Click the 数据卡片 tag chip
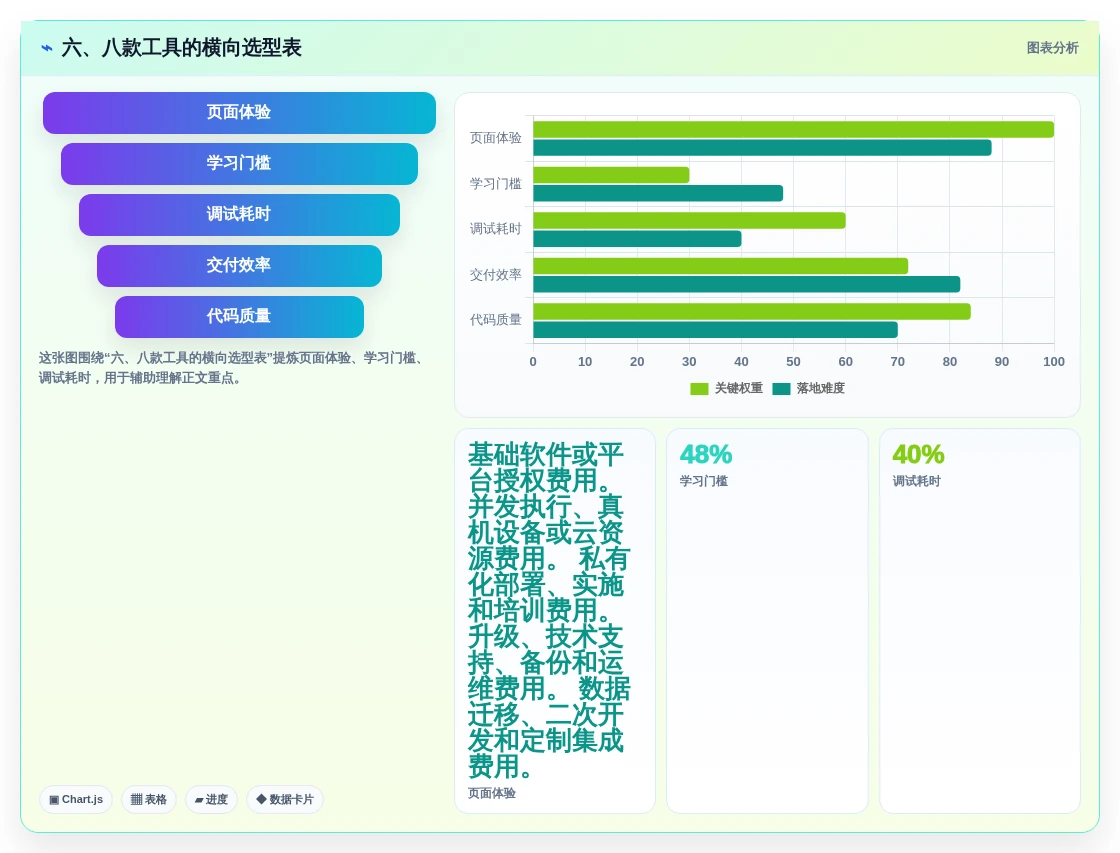The image size is (1120, 853). [285, 799]
